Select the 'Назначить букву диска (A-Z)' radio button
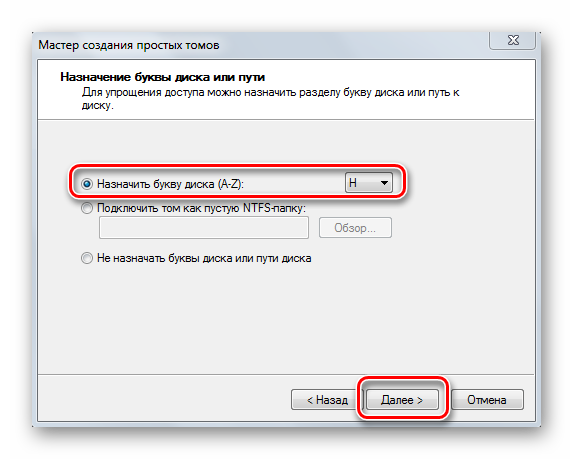This screenshot has height=459, width=573. [x=87, y=184]
